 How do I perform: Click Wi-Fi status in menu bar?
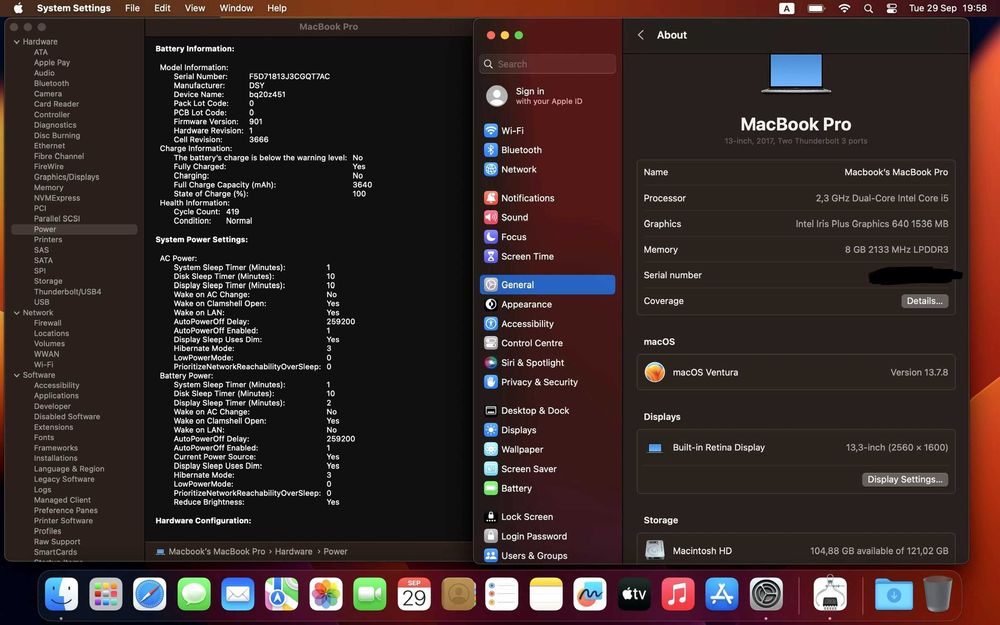(x=844, y=8)
